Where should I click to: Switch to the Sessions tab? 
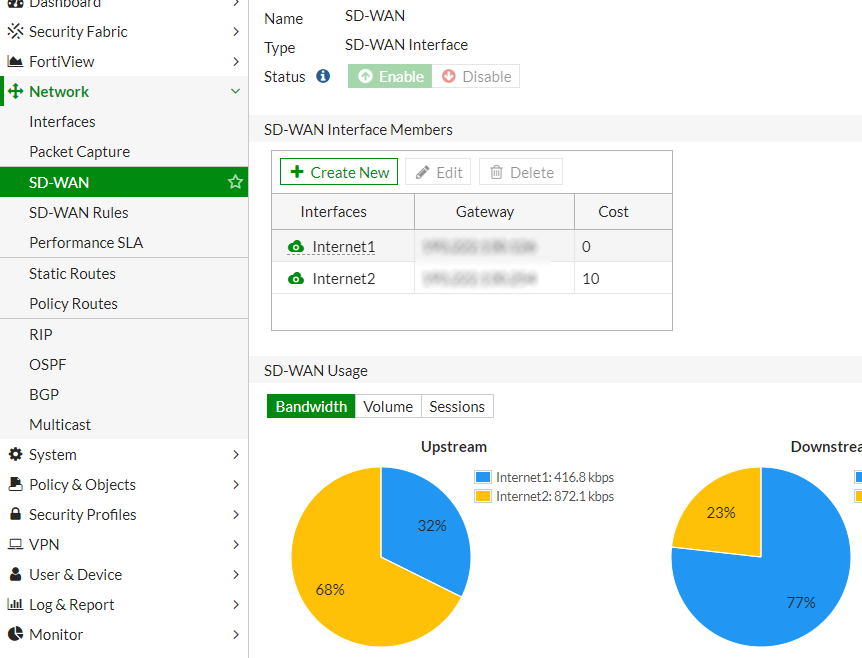click(x=456, y=406)
